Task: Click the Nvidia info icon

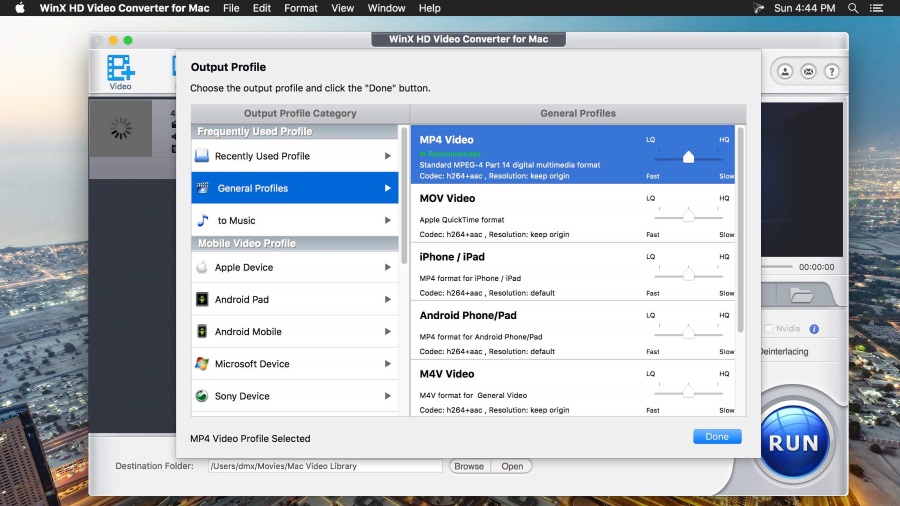Action: click(x=814, y=329)
